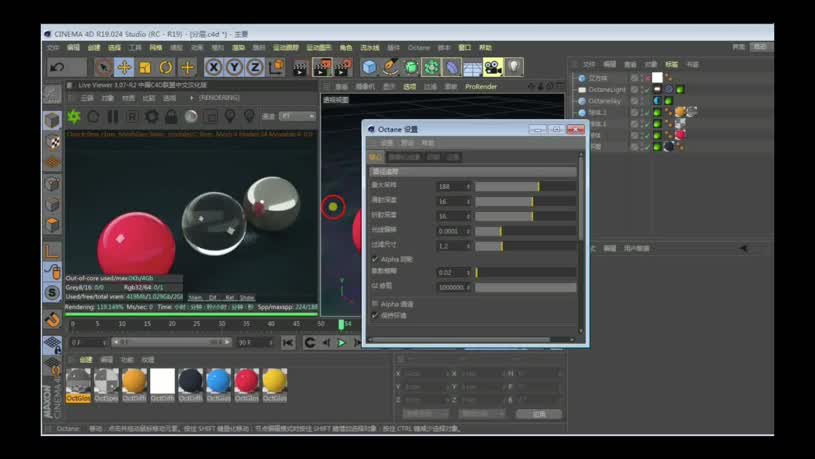
Task: Open Live Viewer settings gear
Action: point(152,116)
